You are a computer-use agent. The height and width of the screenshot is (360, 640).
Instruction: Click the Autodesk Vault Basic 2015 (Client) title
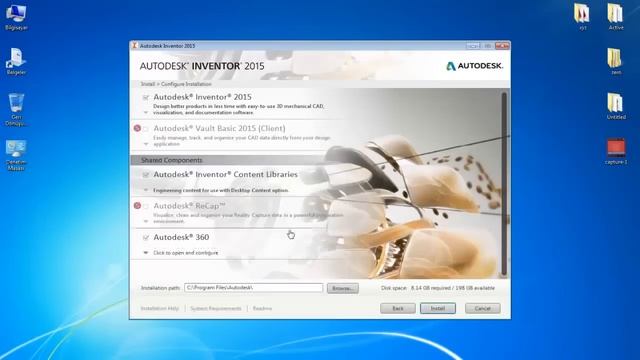(219, 128)
